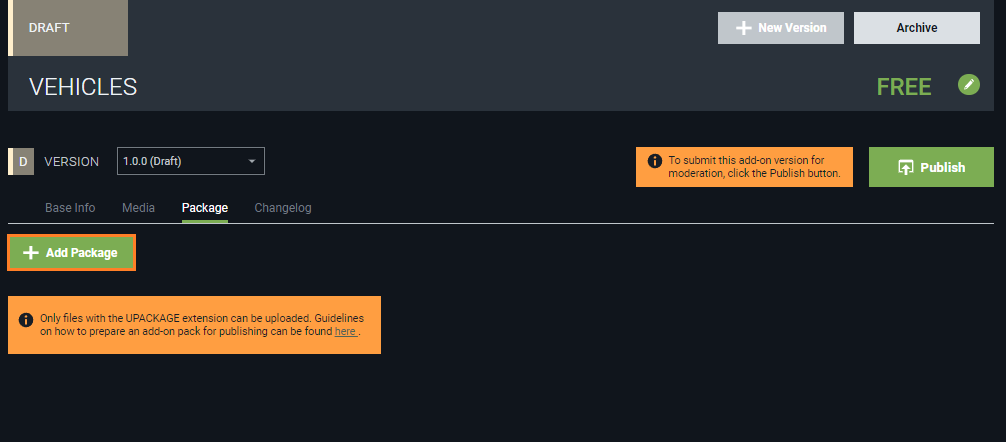This screenshot has height=442, width=1006.
Task: Click the pencil edit icon beside FREE
Action: pyautogui.click(x=968, y=84)
